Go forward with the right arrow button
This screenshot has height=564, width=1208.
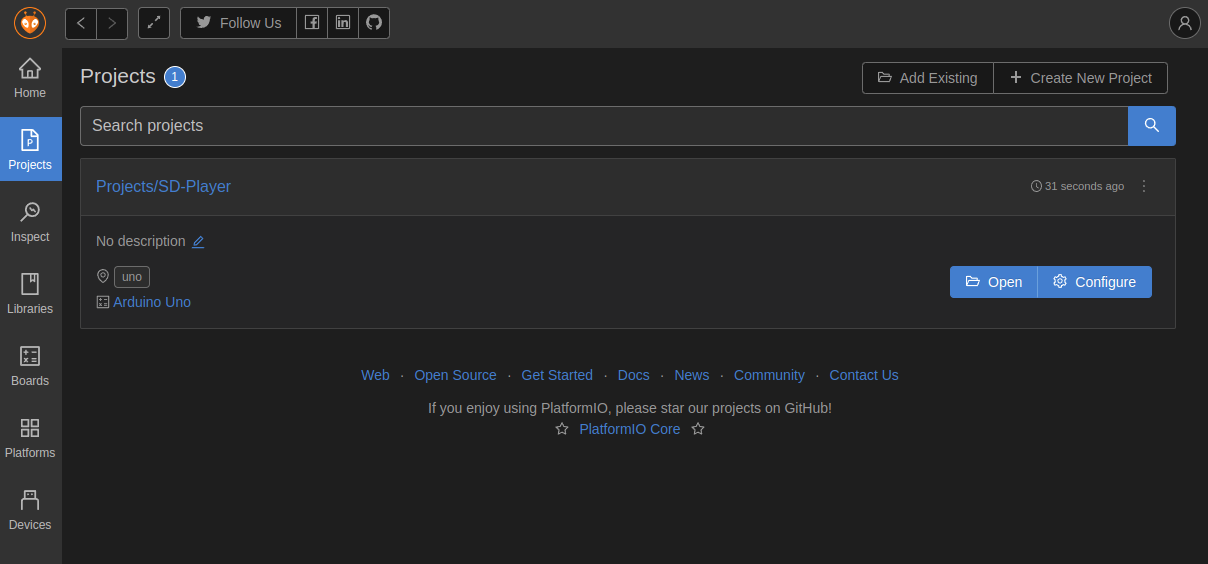(x=112, y=23)
